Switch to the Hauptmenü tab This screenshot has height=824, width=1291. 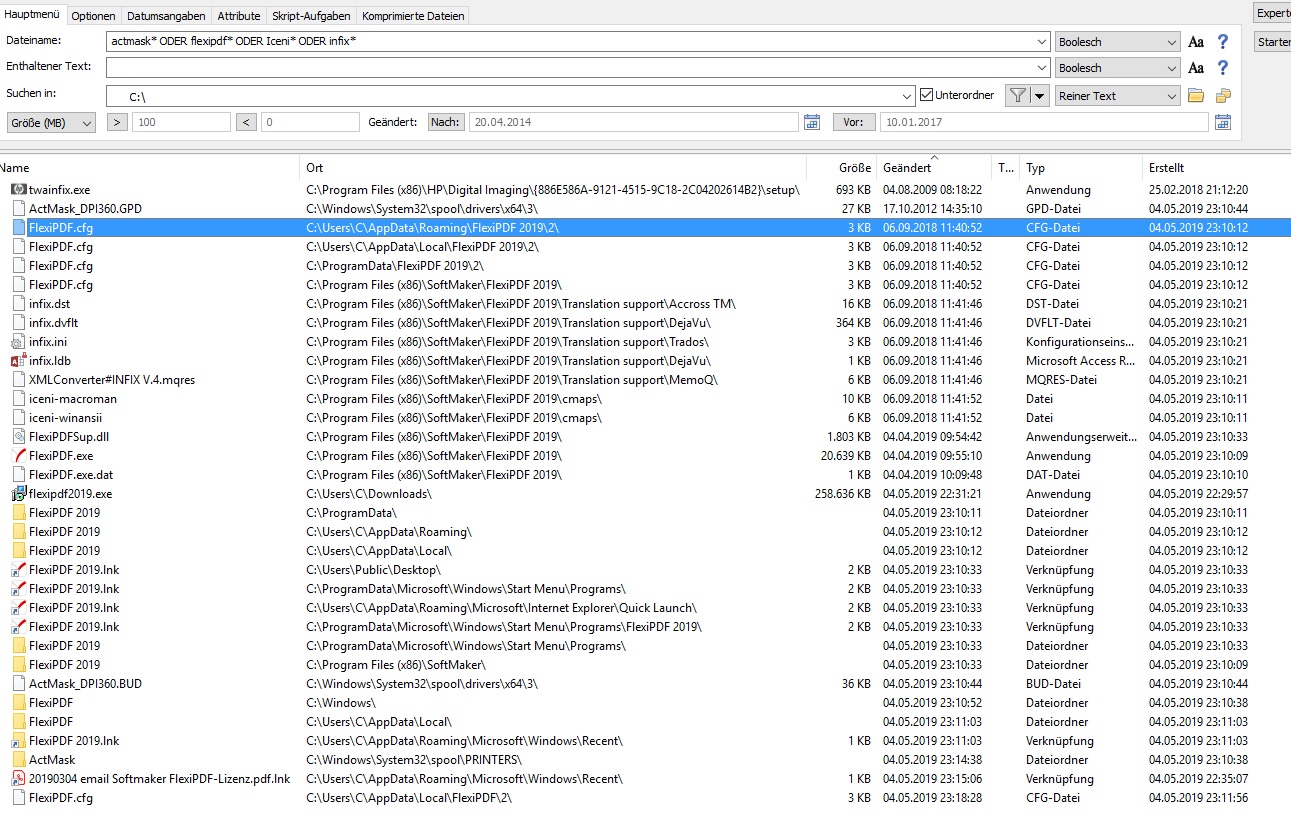pyautogui.click(x=32, y=15)
